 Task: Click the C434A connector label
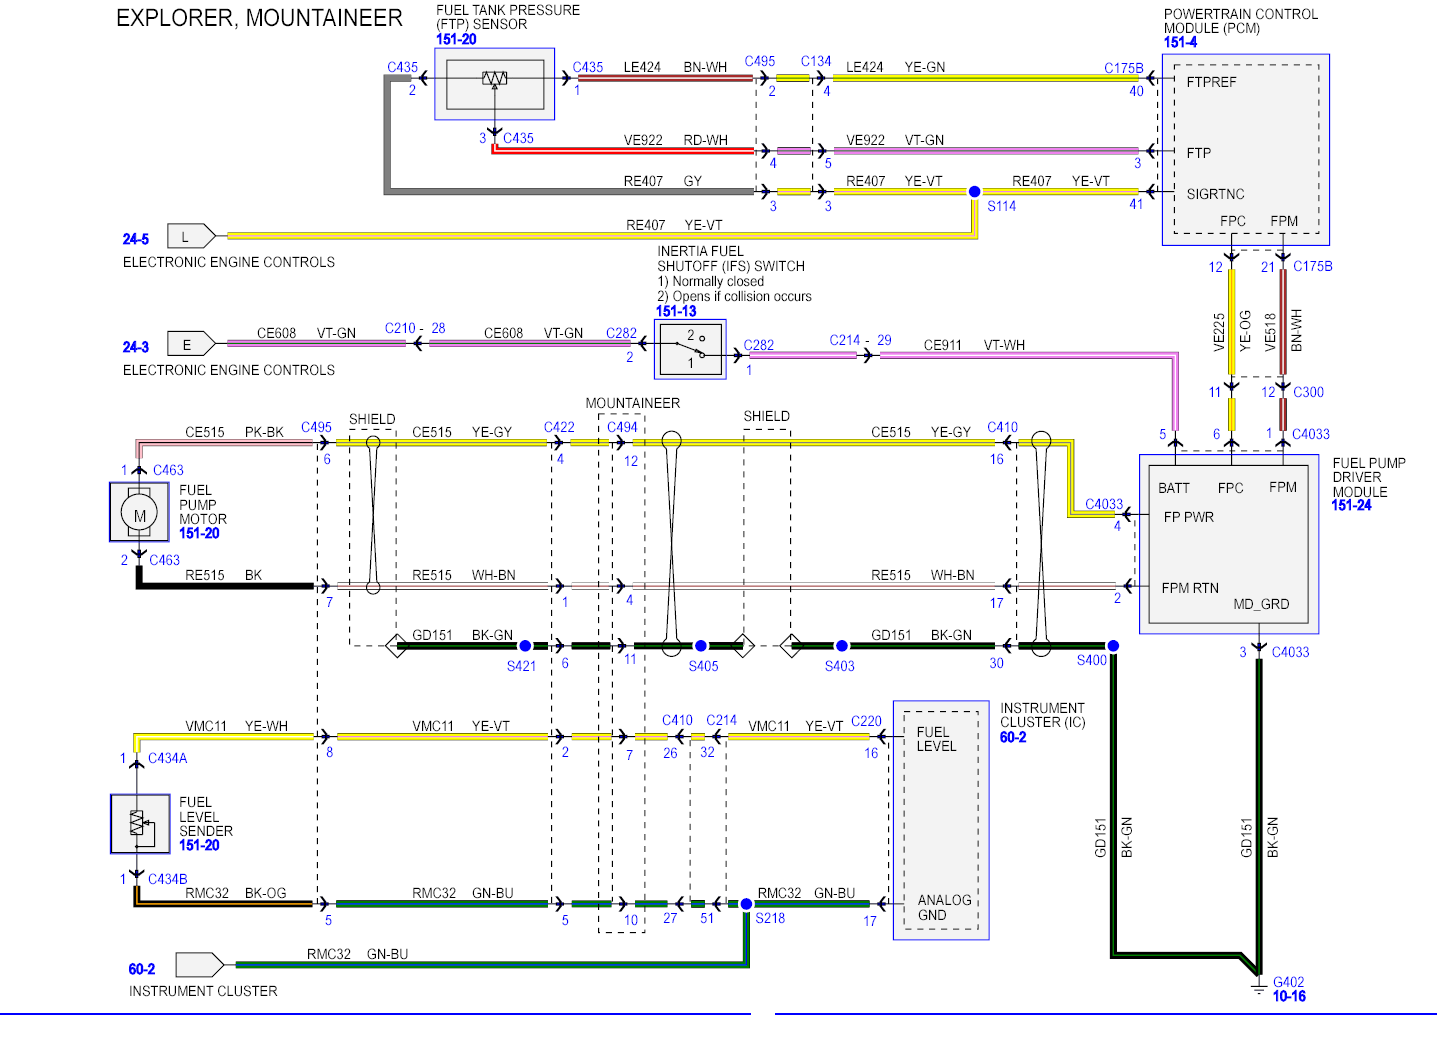(167, 758)
